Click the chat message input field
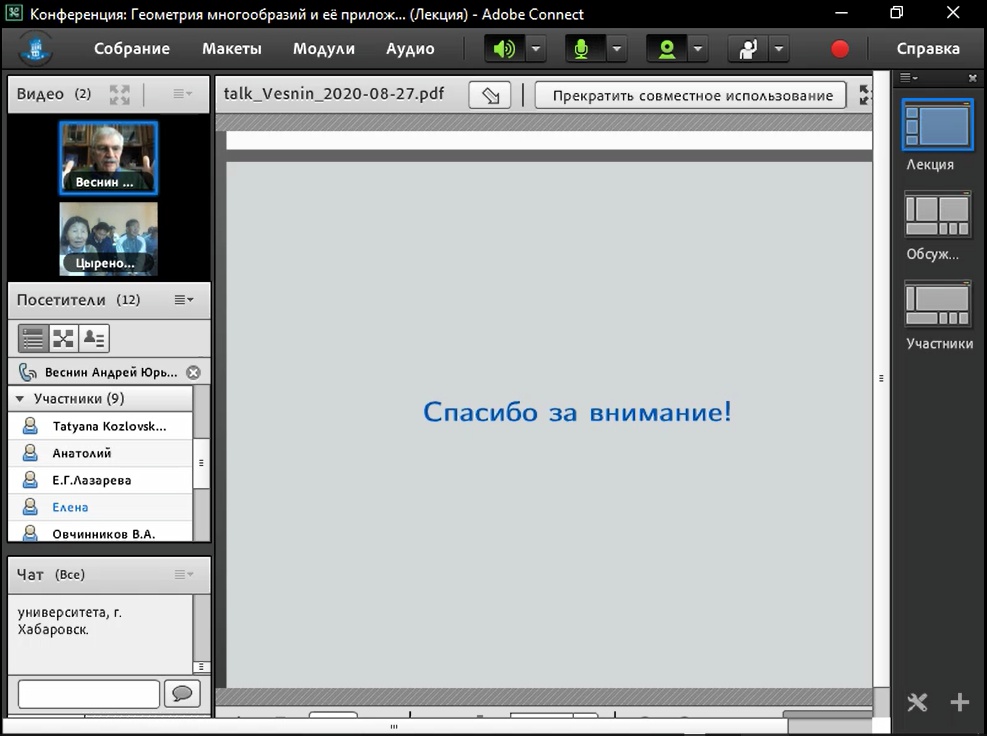The width and height of the screenshot is (987, 736). [89, 693]
